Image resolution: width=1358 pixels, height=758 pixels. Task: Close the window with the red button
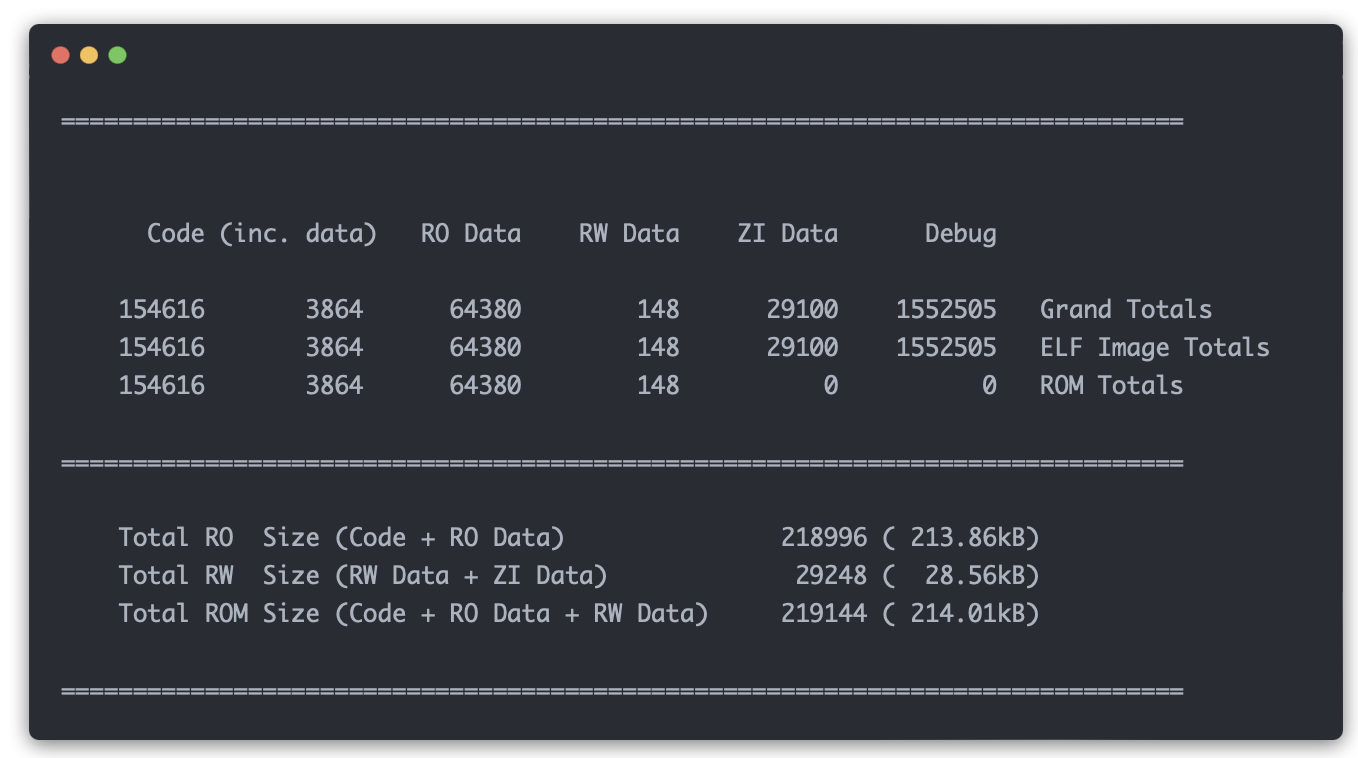(x=60, y=55)
